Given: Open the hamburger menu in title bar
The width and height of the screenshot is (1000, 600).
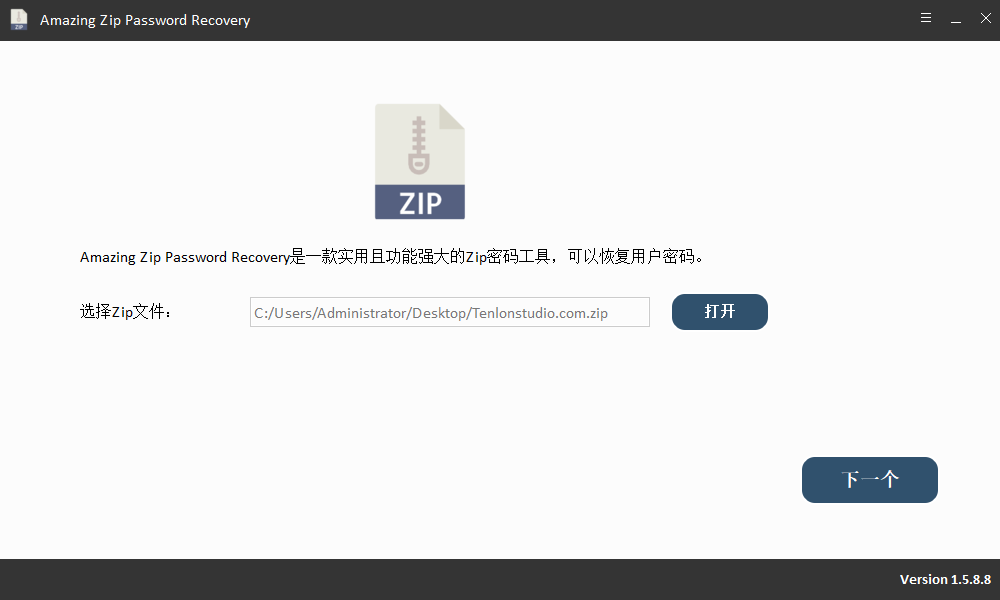Looking at the screenshot, I should point(926,18).
